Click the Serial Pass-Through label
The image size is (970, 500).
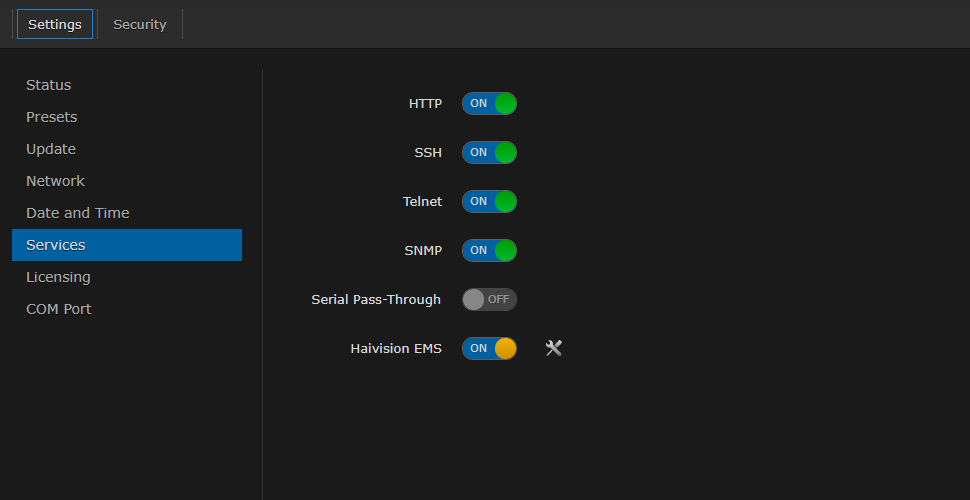pyautogui.click(x=376, y=300)
